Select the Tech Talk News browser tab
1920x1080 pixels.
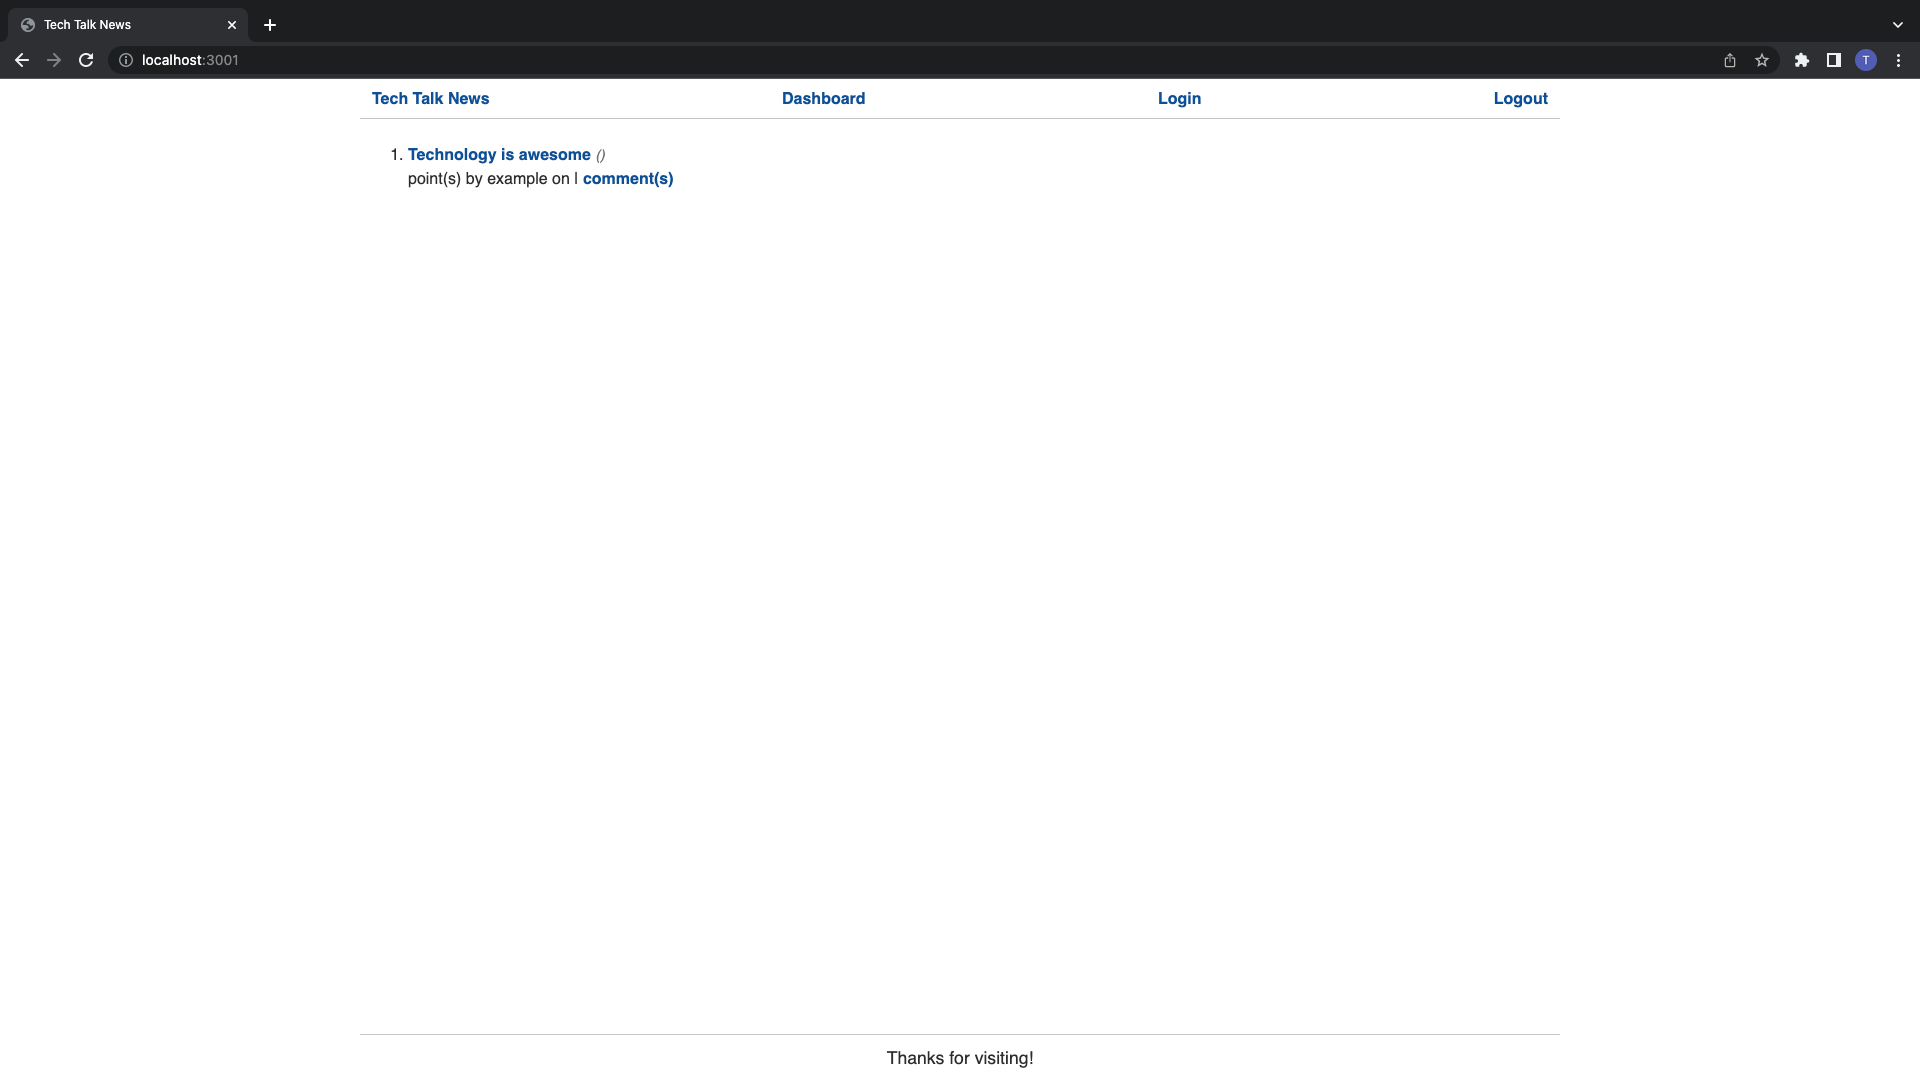(128, 25)
